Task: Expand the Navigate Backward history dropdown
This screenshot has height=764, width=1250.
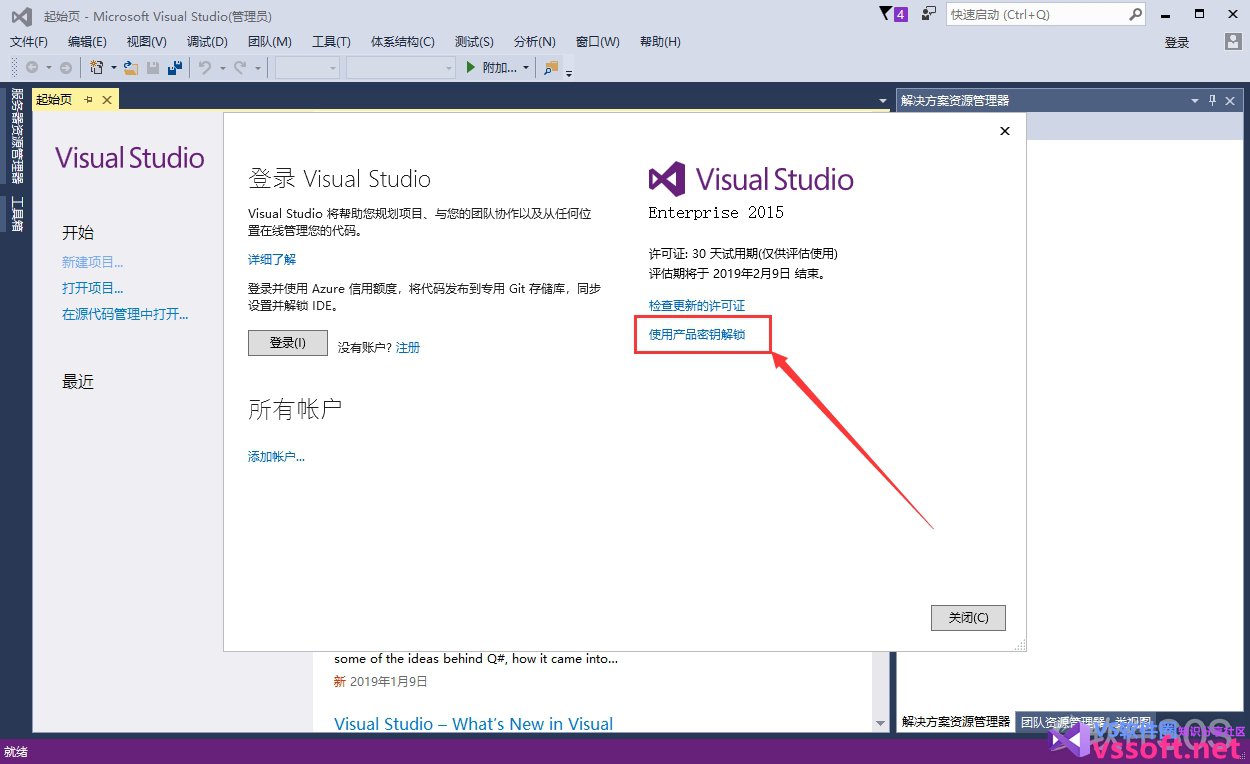Action: [x=47, y=69]
